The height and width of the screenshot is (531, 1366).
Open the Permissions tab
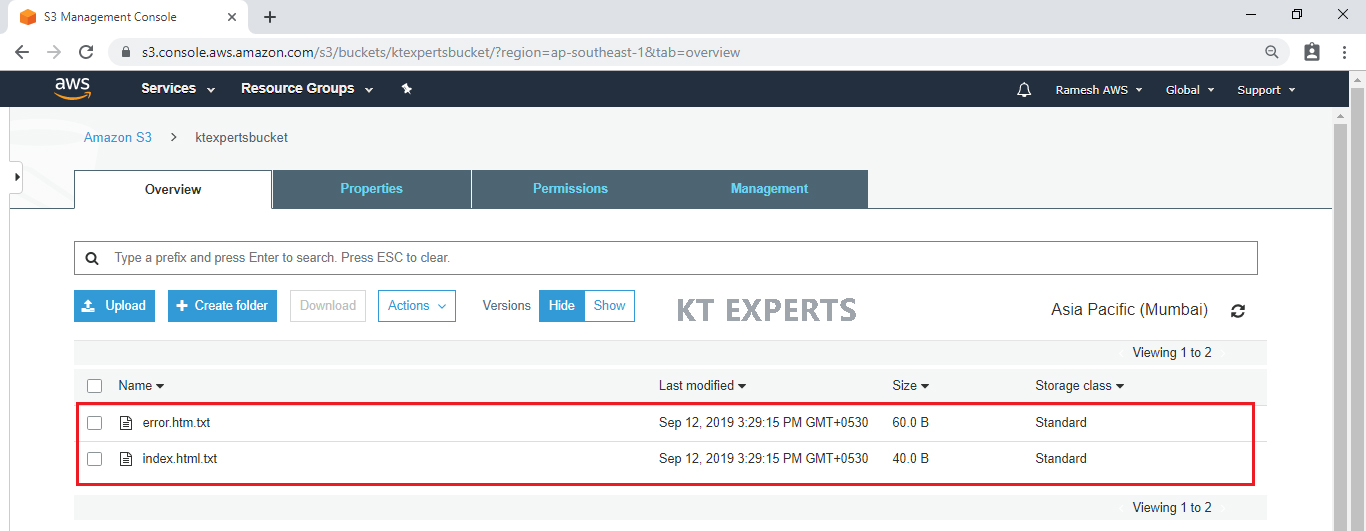[570, 189]
